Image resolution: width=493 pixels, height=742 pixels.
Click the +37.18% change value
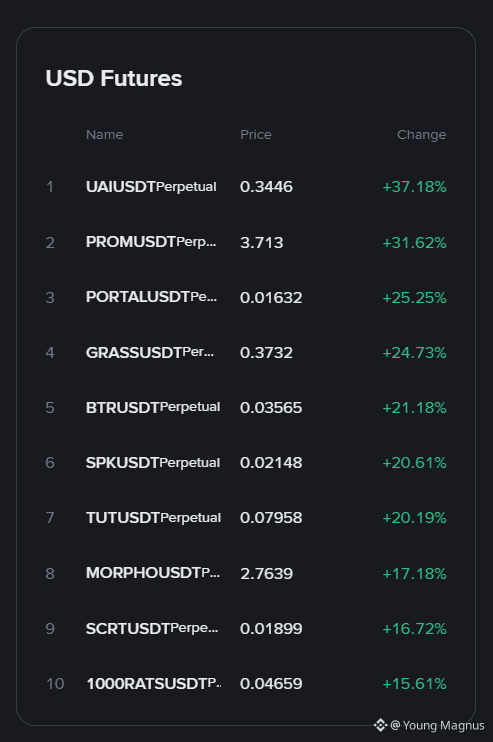[x=414, y=187]
